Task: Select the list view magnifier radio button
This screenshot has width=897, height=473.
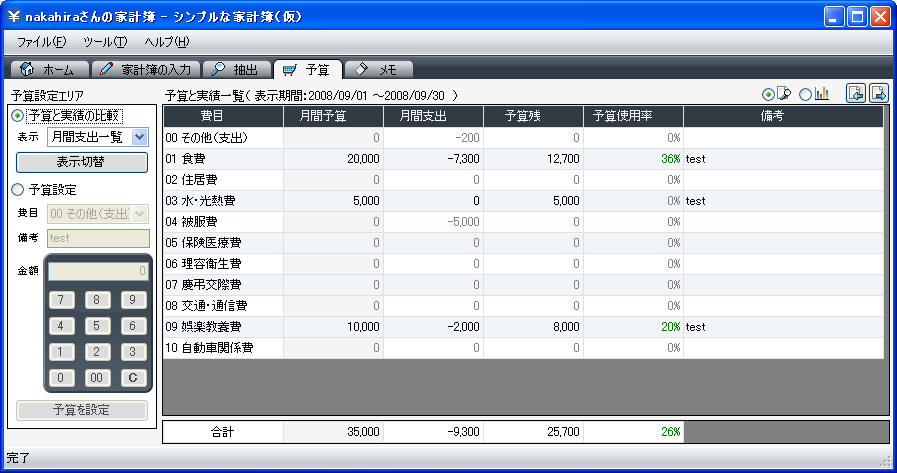Action: [x=768, y=94]
